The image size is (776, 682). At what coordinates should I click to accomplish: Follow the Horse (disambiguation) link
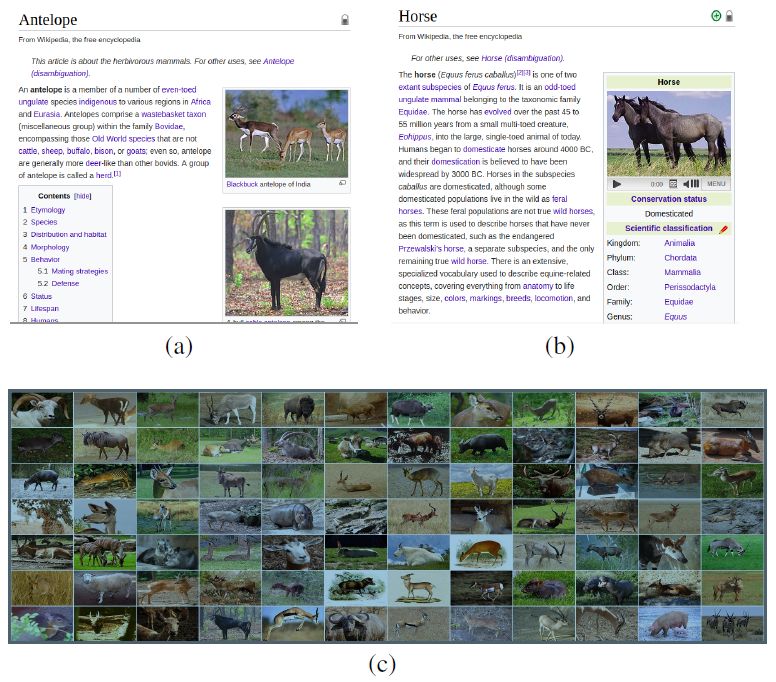[x=522, y=58]
